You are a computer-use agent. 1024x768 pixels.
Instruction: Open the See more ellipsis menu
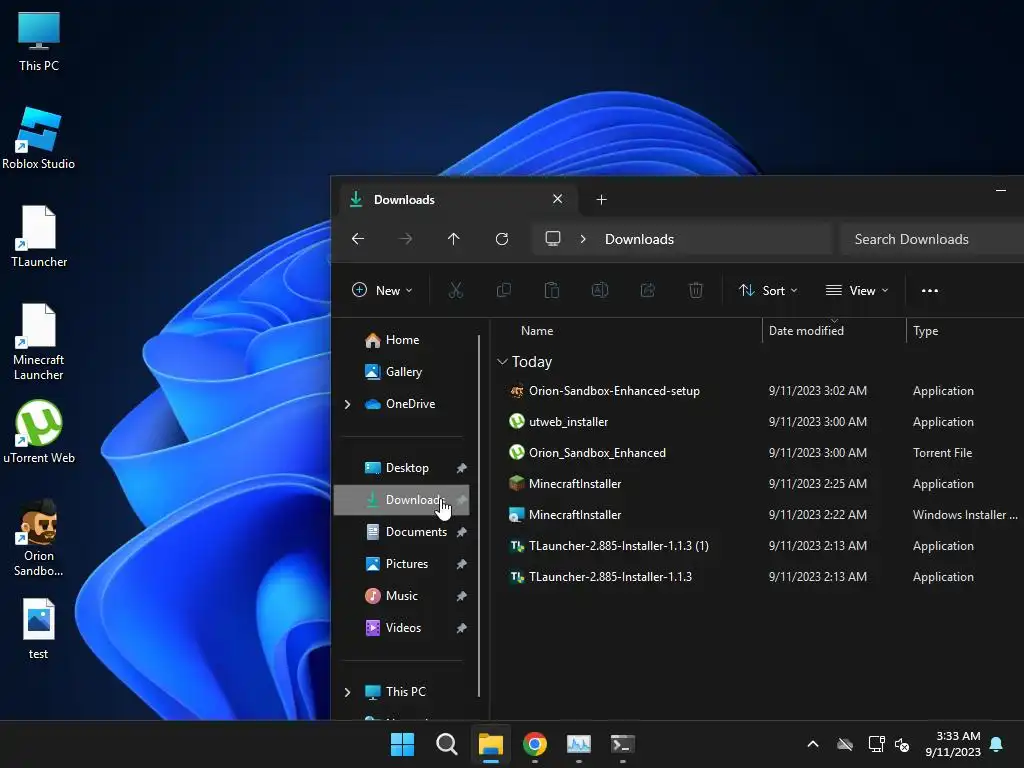[x=930, y=291]
